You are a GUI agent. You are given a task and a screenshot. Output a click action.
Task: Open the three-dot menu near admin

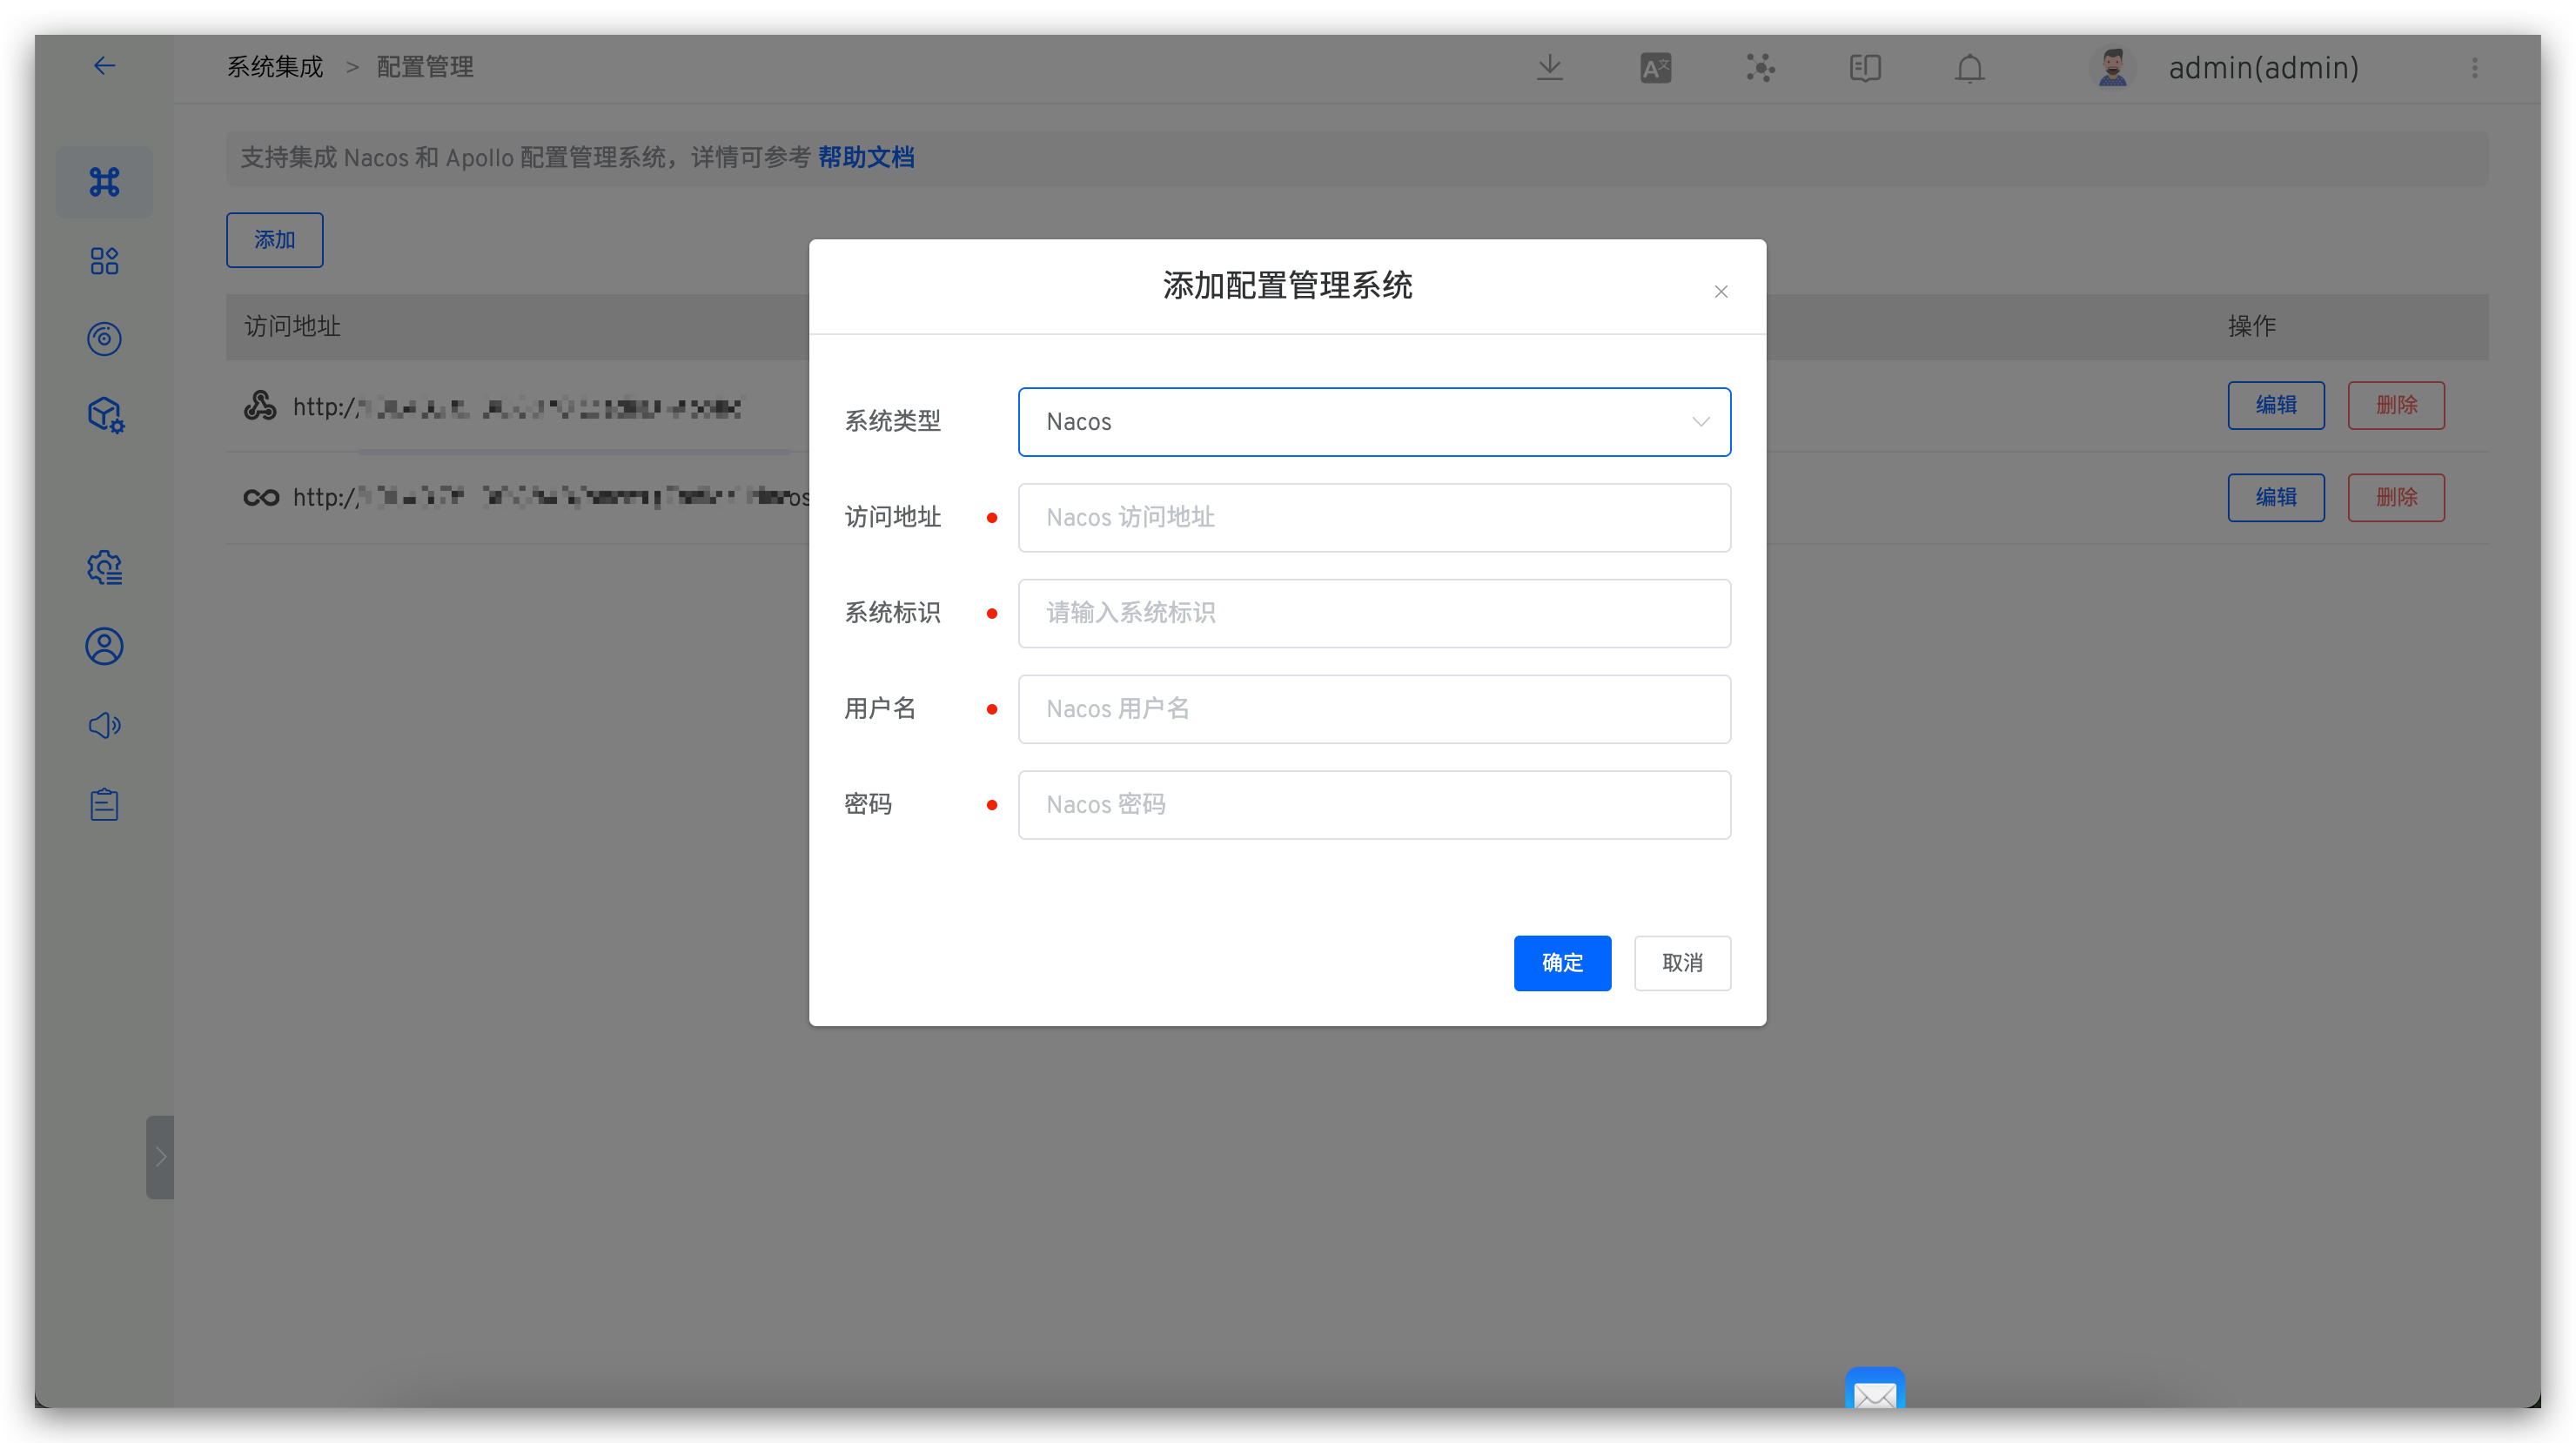pyautogui.click(x=2475, y=68)
